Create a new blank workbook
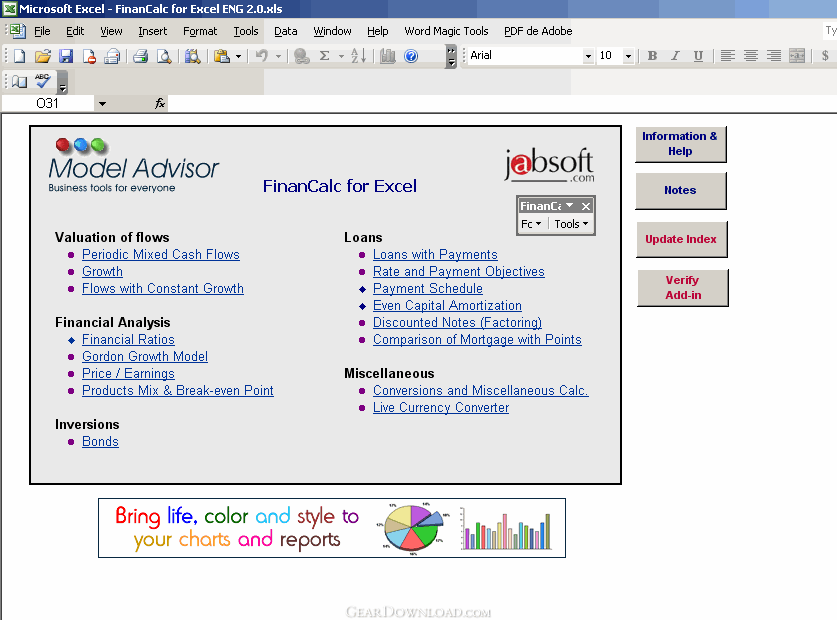 point(19,56)
